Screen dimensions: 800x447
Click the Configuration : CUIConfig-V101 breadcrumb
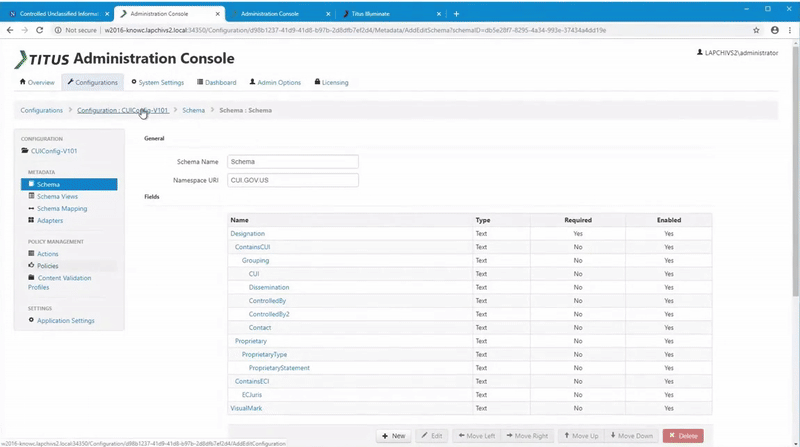(122, 110)
